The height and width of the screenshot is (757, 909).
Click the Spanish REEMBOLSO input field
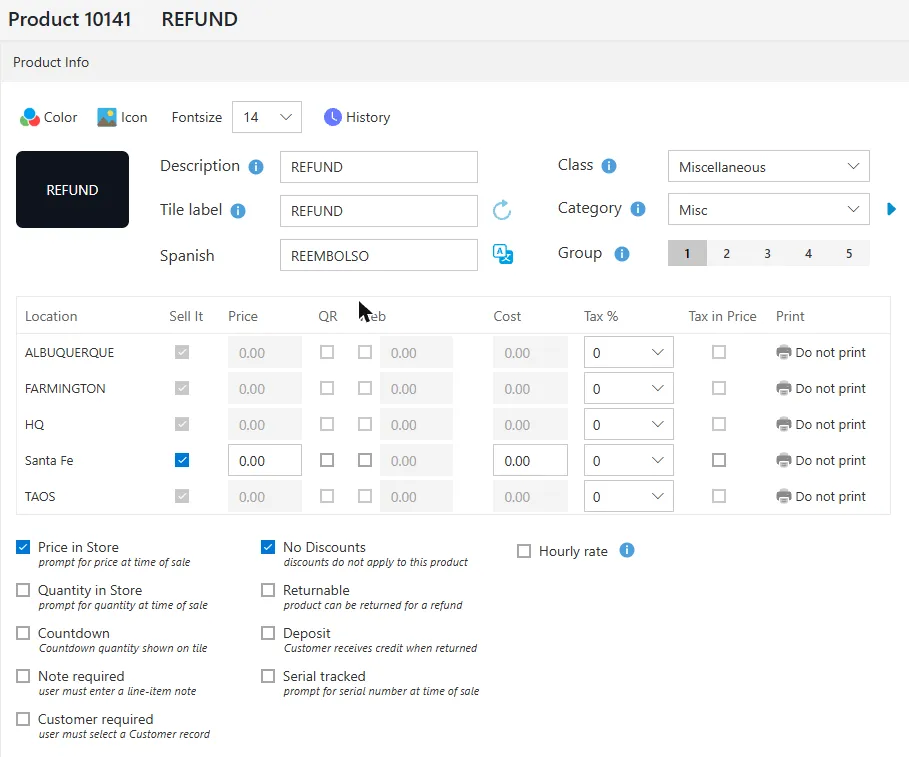pyautogui.click(x=379, y=255)
